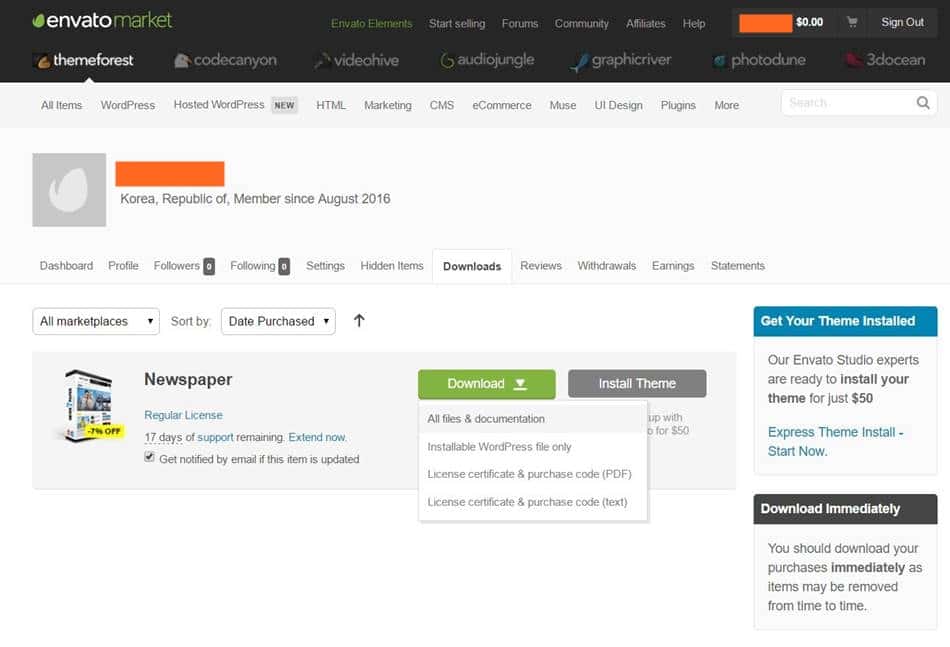Screen dimensions: 950x647
Task: Open the ThemeForest marketplace logo
Action: (x=84, y=60)
